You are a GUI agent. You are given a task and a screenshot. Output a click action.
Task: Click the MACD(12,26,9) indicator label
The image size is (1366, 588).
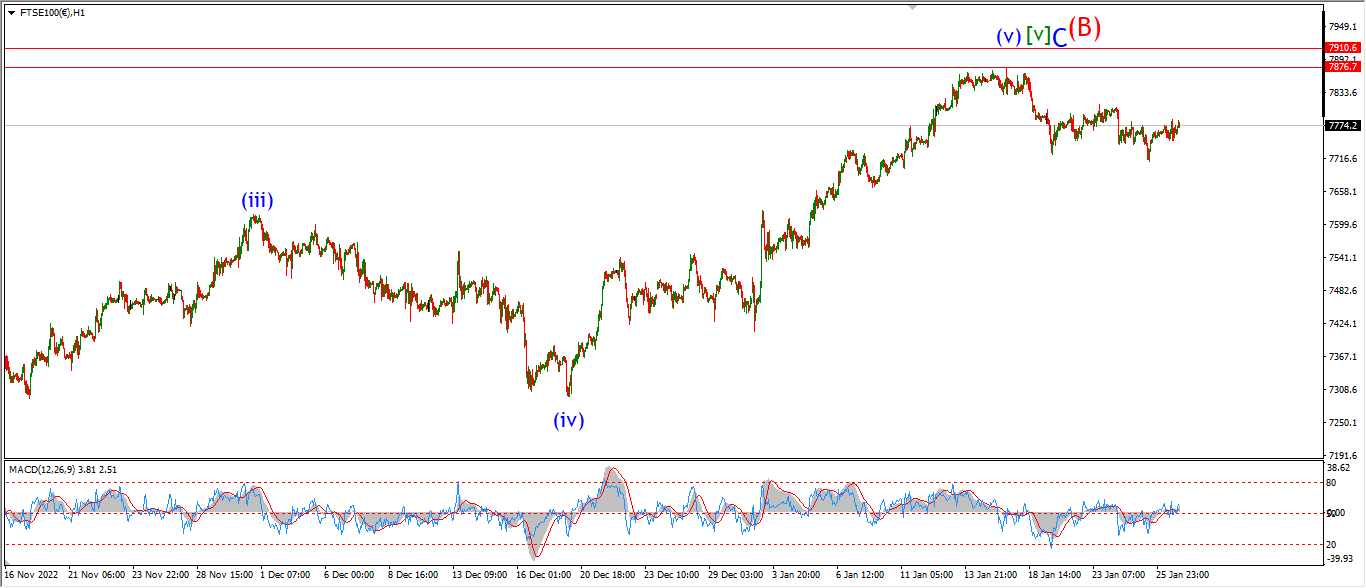(63, 469)
